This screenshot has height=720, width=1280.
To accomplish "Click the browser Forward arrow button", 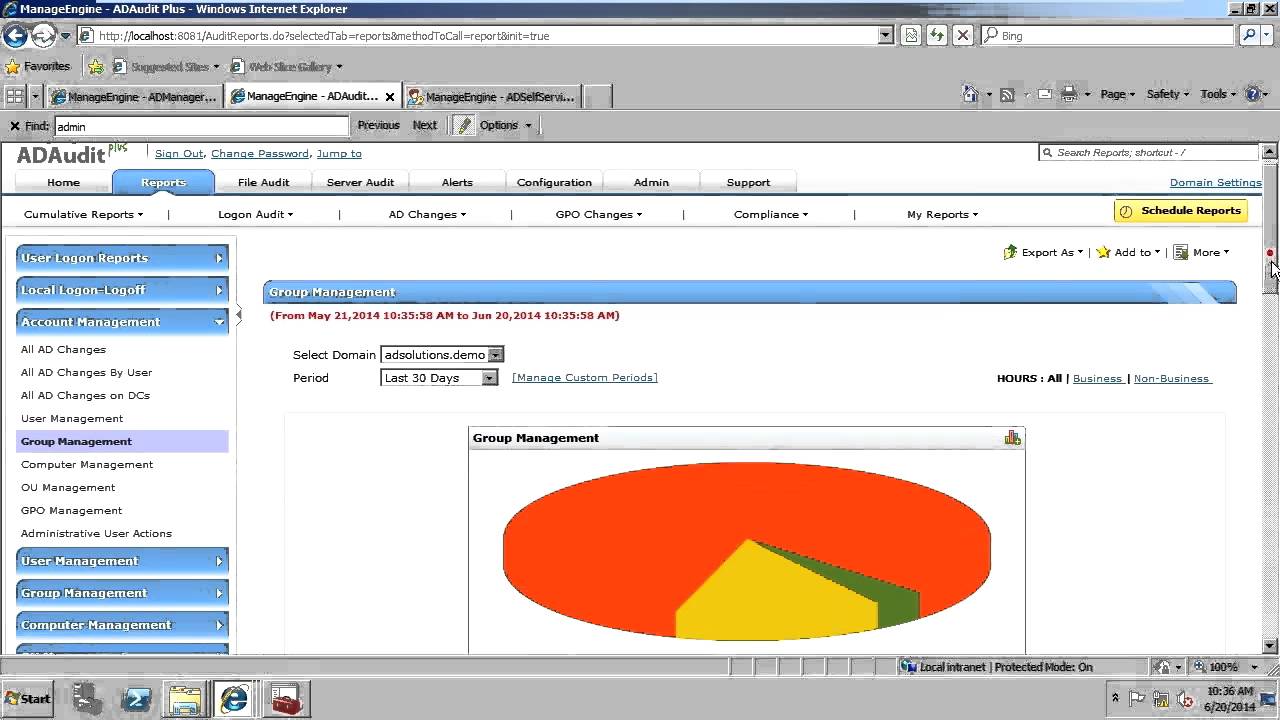I will coord(44,36).
